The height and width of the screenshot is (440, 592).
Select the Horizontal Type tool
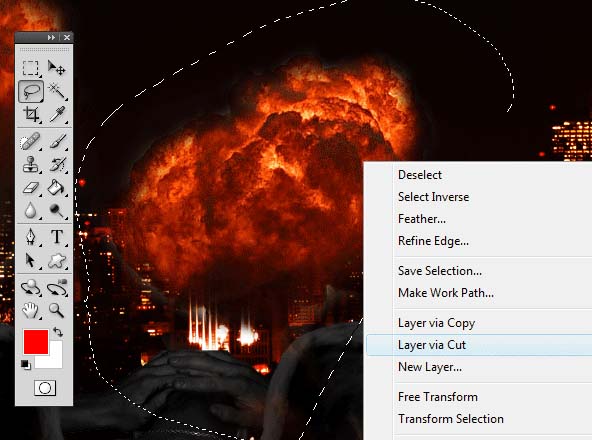[57, 237]
